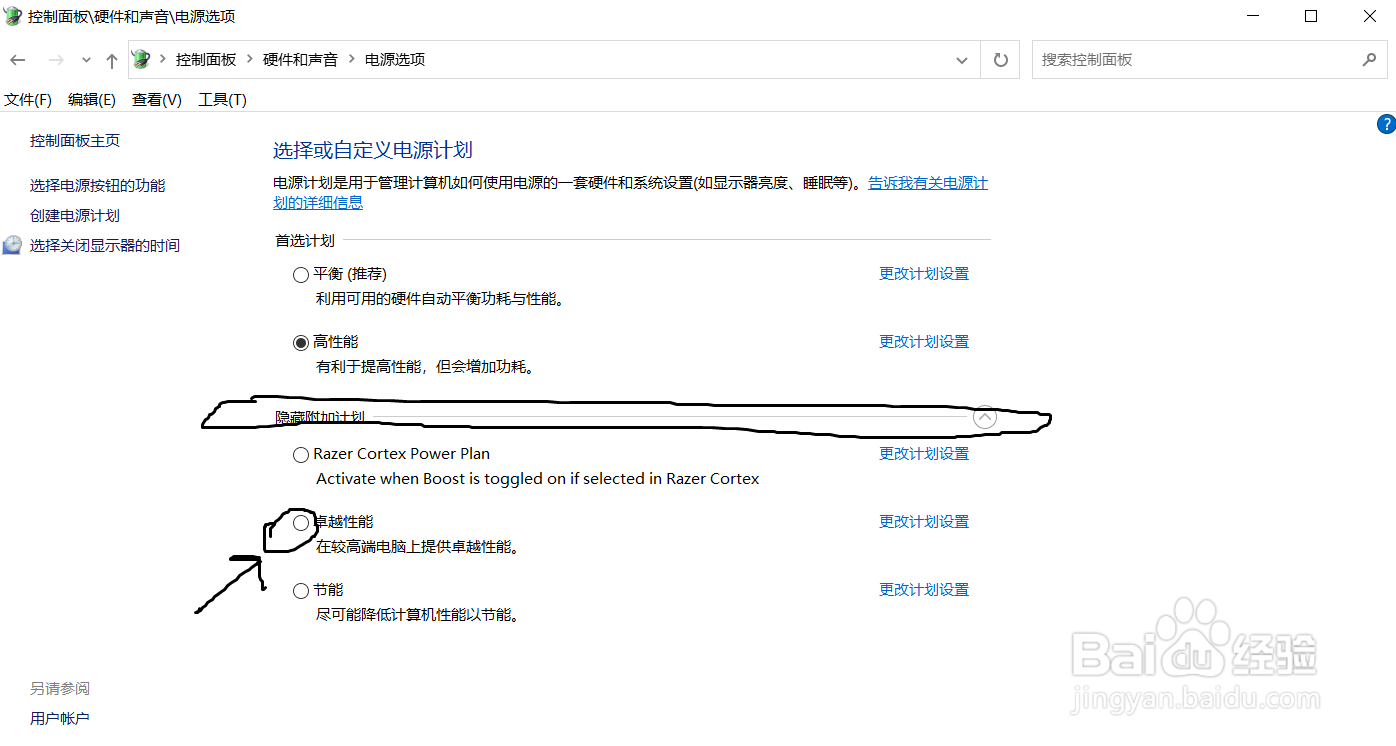
Task: Click 更改计划设置 for 节能 plan
Action: [x=924, y=590]
